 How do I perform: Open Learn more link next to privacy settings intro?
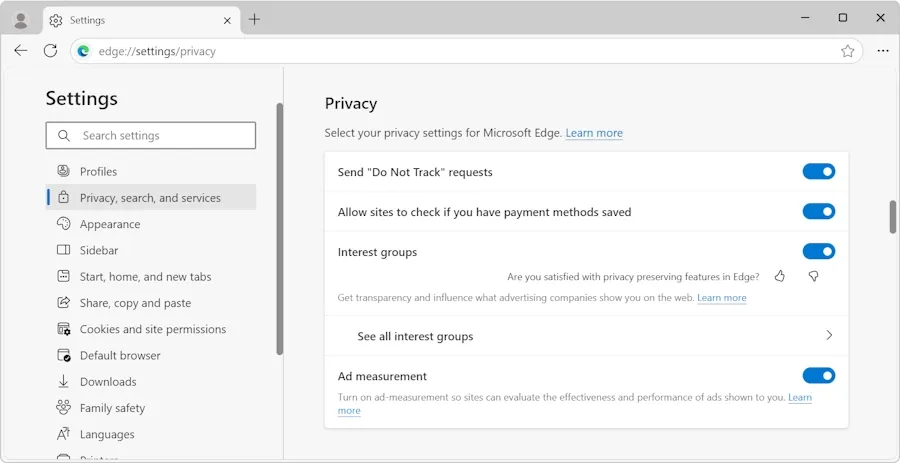pyautogui.click(x=593, y=133)
